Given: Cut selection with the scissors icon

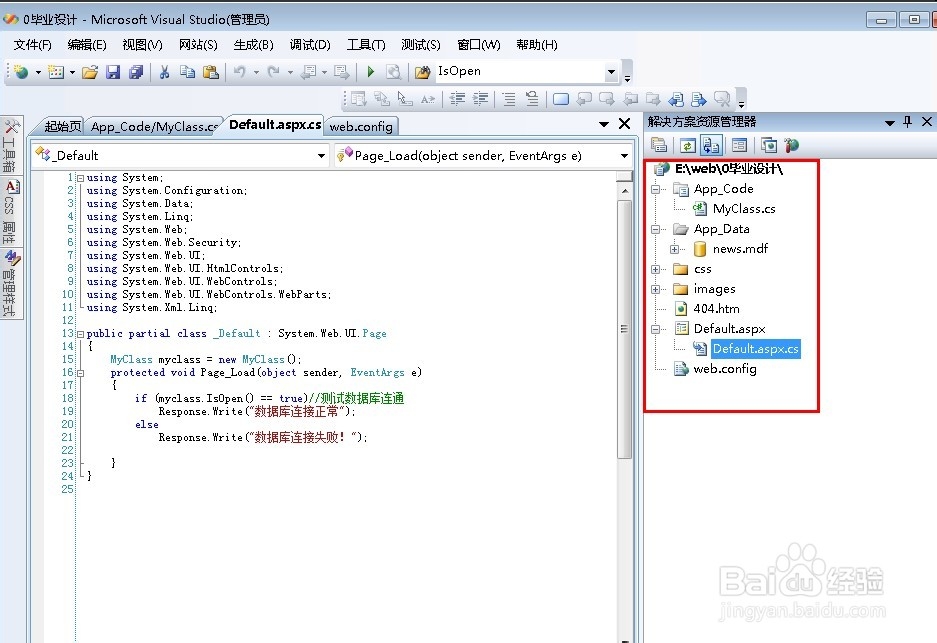Looking at the screenshot, I should pos(164,72).
